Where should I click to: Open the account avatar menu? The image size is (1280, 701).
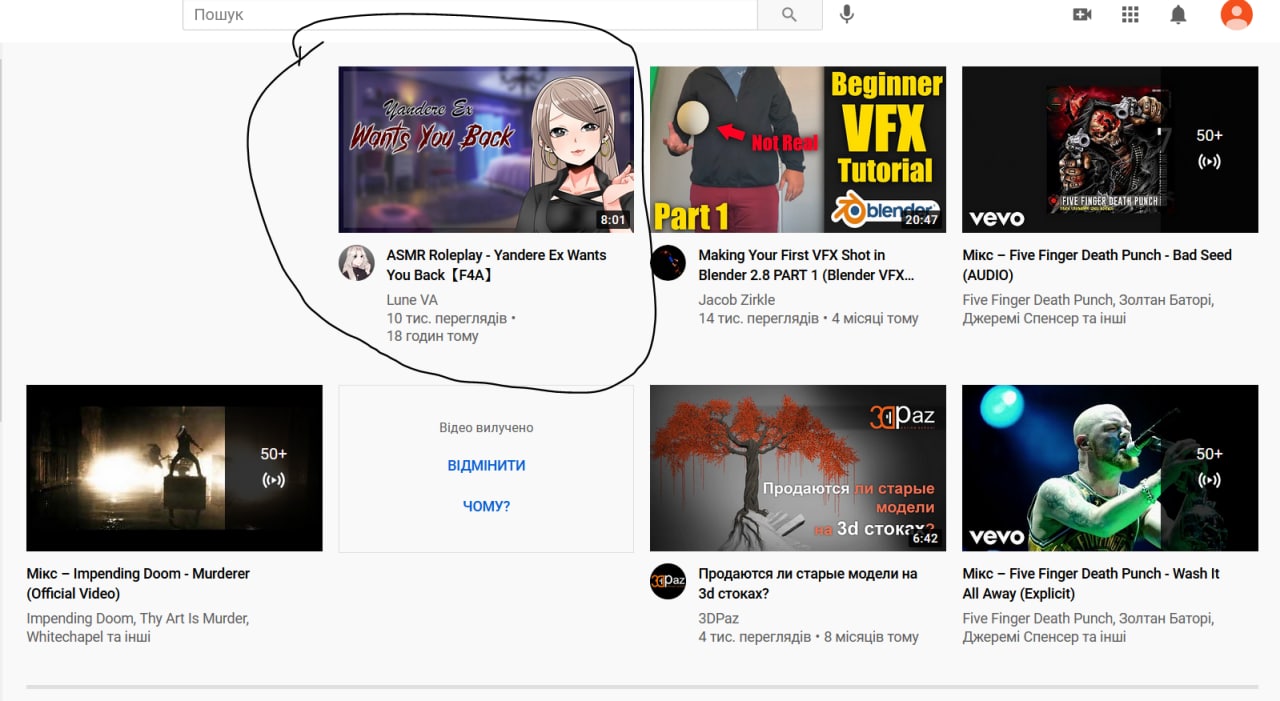coord(1237,14)
